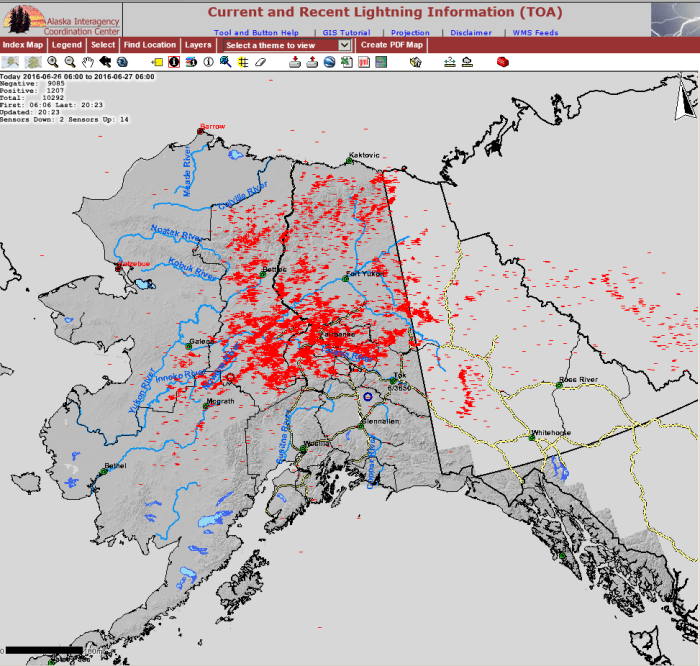The height and width of the screenshot is (666, 700).
Task: Click the Galena green marker on map
Action: [188, 346]
